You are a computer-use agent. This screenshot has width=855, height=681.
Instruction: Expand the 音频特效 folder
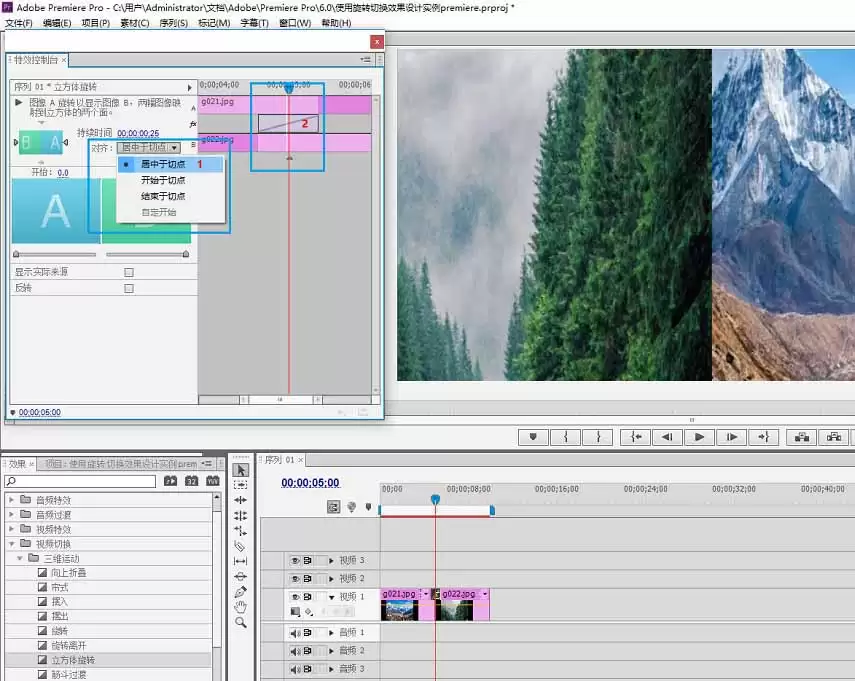(x=11, y=499)
